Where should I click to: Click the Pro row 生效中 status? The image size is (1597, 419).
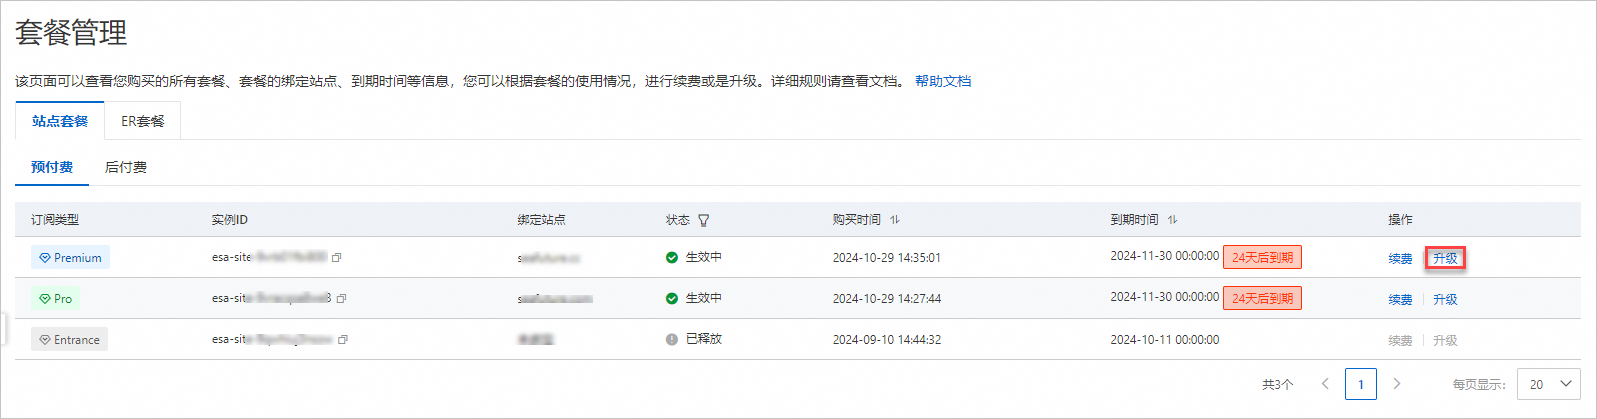click(694, 298)
